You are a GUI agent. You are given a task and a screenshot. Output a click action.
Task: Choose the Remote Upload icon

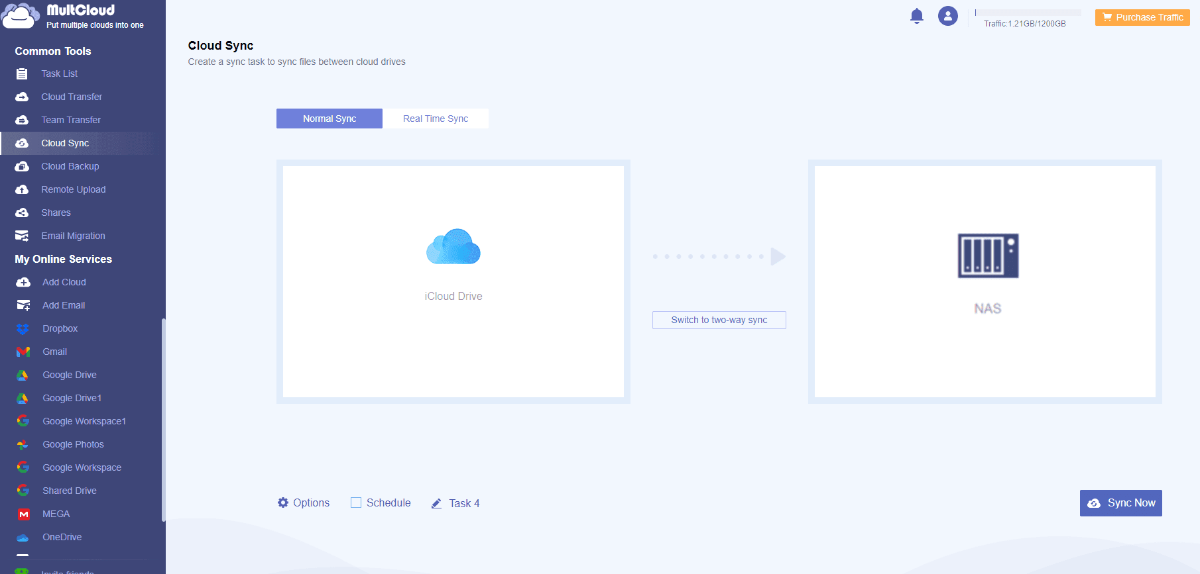[22, 189]
